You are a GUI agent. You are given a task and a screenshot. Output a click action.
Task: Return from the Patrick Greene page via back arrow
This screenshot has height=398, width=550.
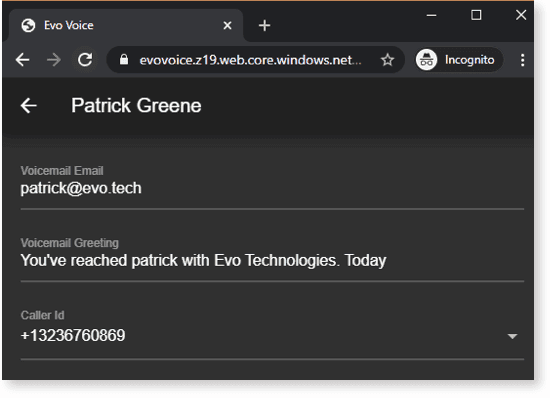click(x=29, y=106)
